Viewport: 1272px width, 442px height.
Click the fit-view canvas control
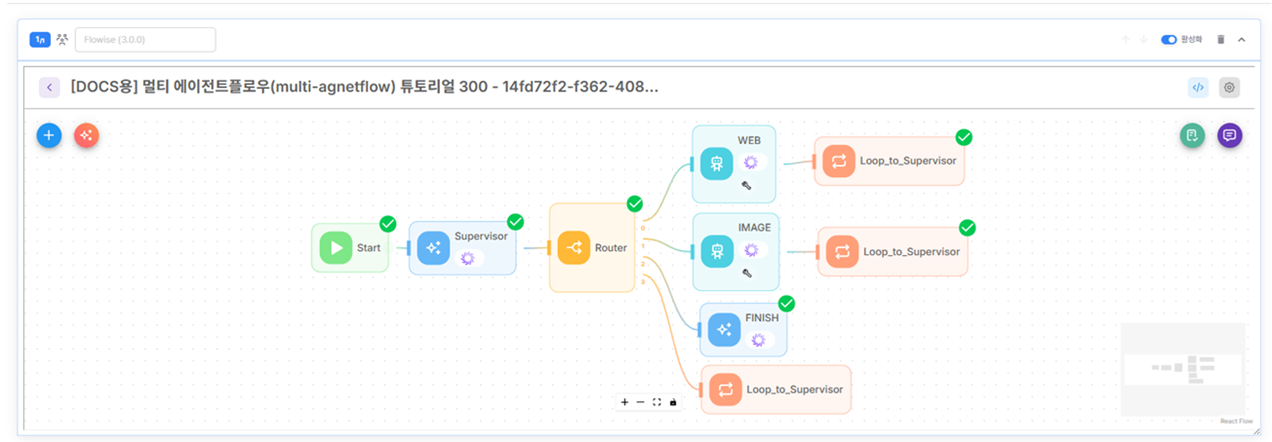(657, 402)
